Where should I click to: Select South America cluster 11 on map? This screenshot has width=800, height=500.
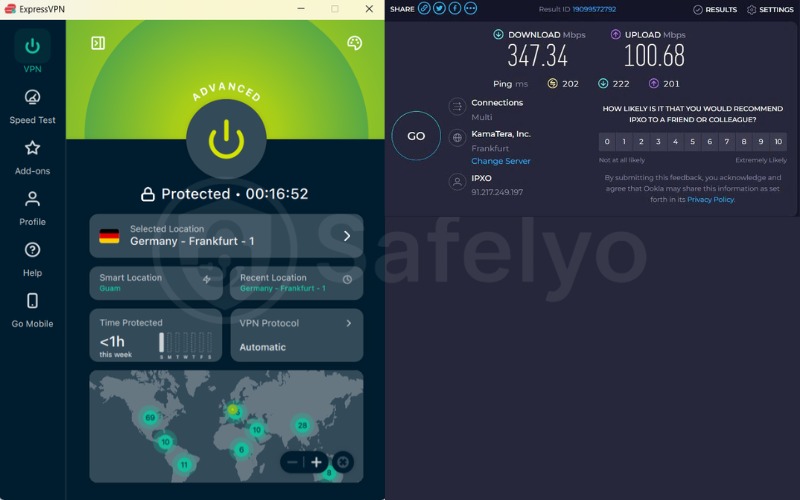click(184, 465)
